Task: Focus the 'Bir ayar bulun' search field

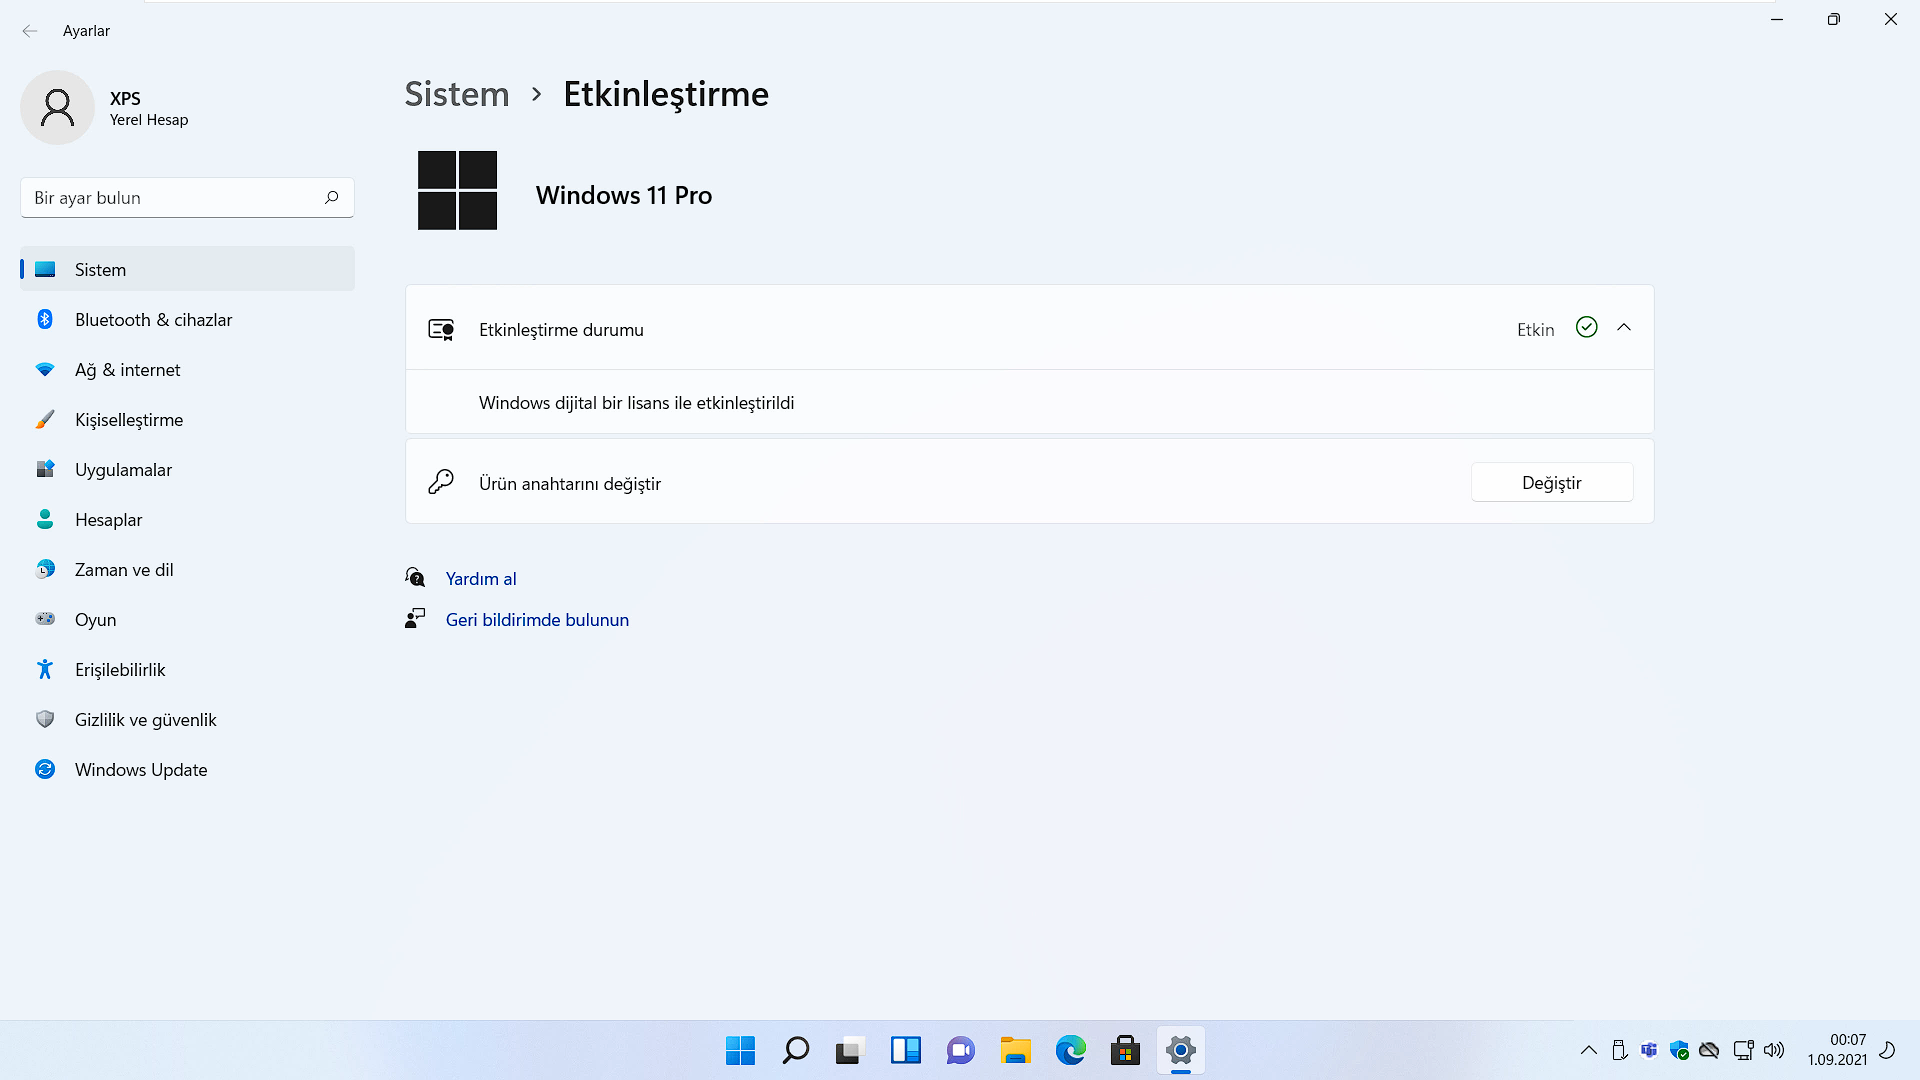Action: tap(187, 197)
